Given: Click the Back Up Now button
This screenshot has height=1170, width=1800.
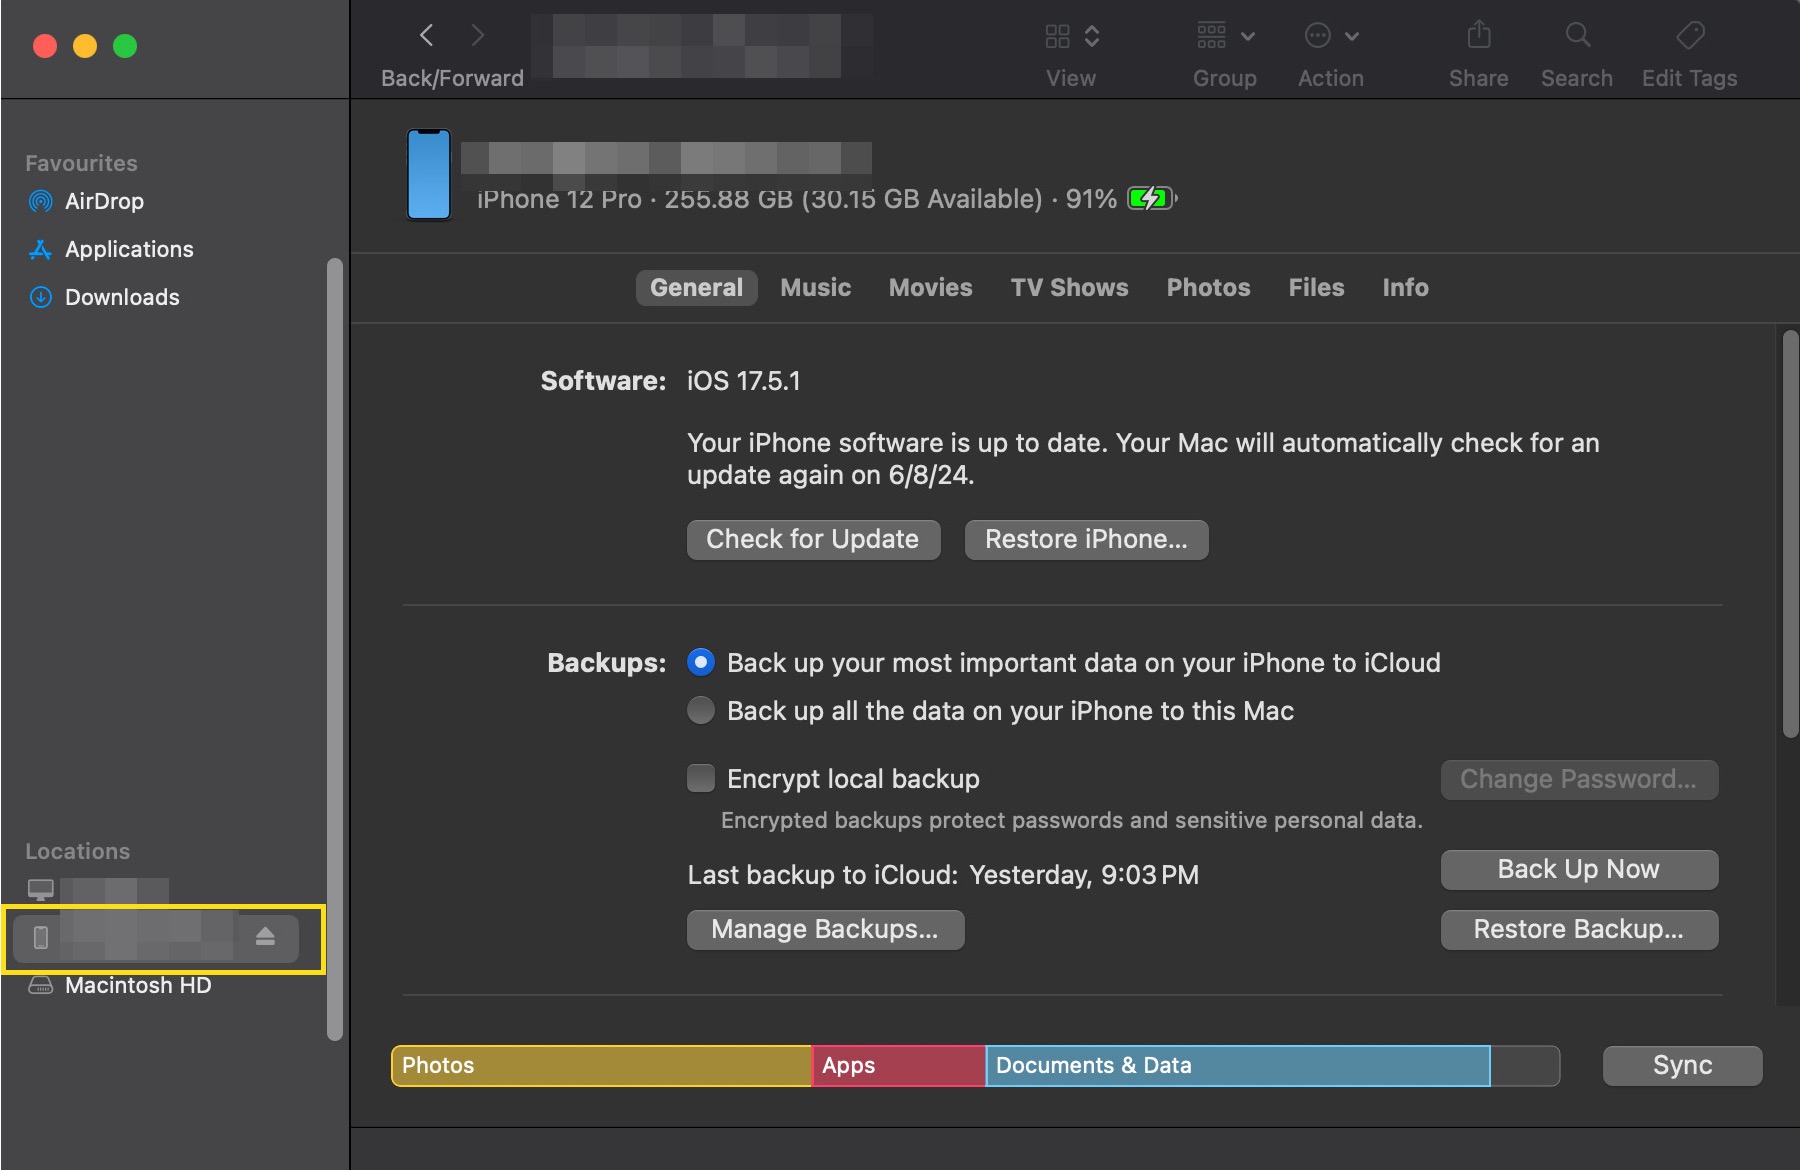Looking at the screenshot, I should pyautogui.click(x=1579, y=870).
